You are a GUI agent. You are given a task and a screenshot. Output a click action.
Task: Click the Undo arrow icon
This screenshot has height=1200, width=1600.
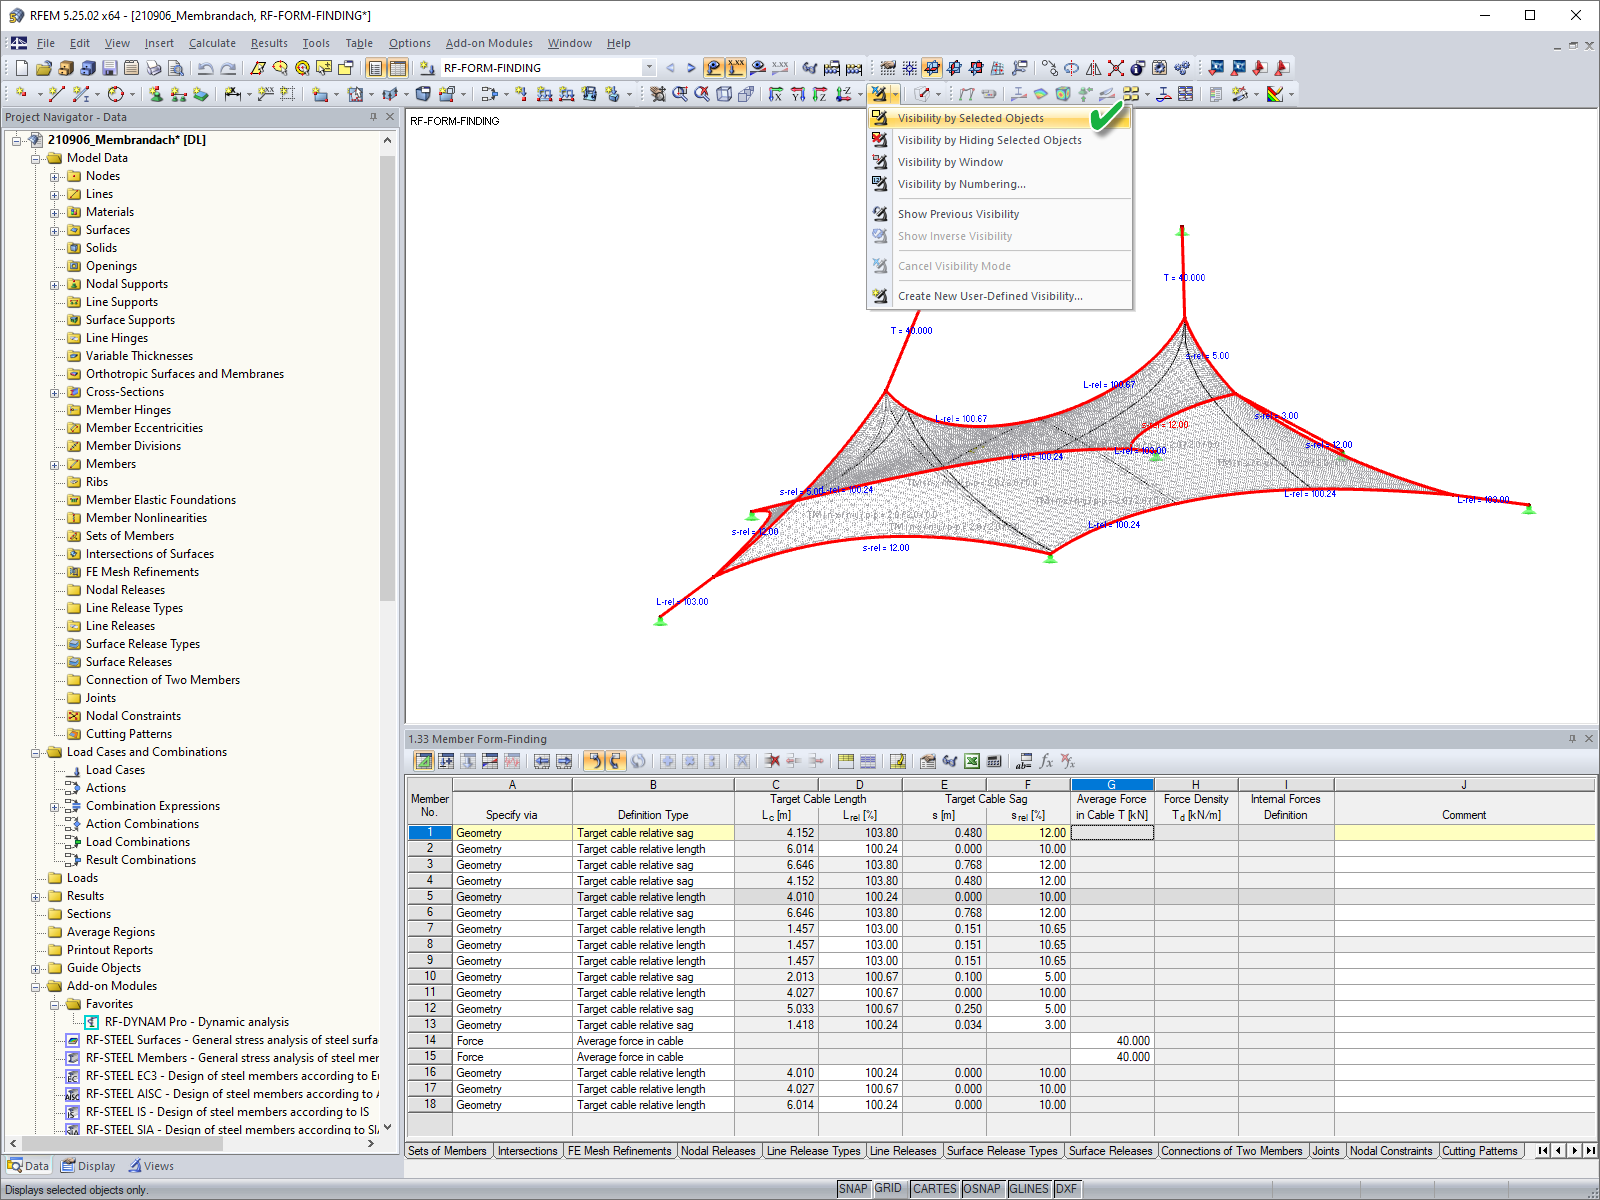point(205,68)
